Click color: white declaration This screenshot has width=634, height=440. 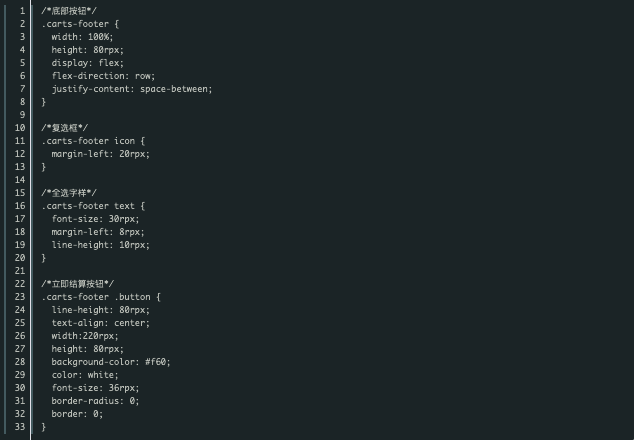tap(85, 375)
